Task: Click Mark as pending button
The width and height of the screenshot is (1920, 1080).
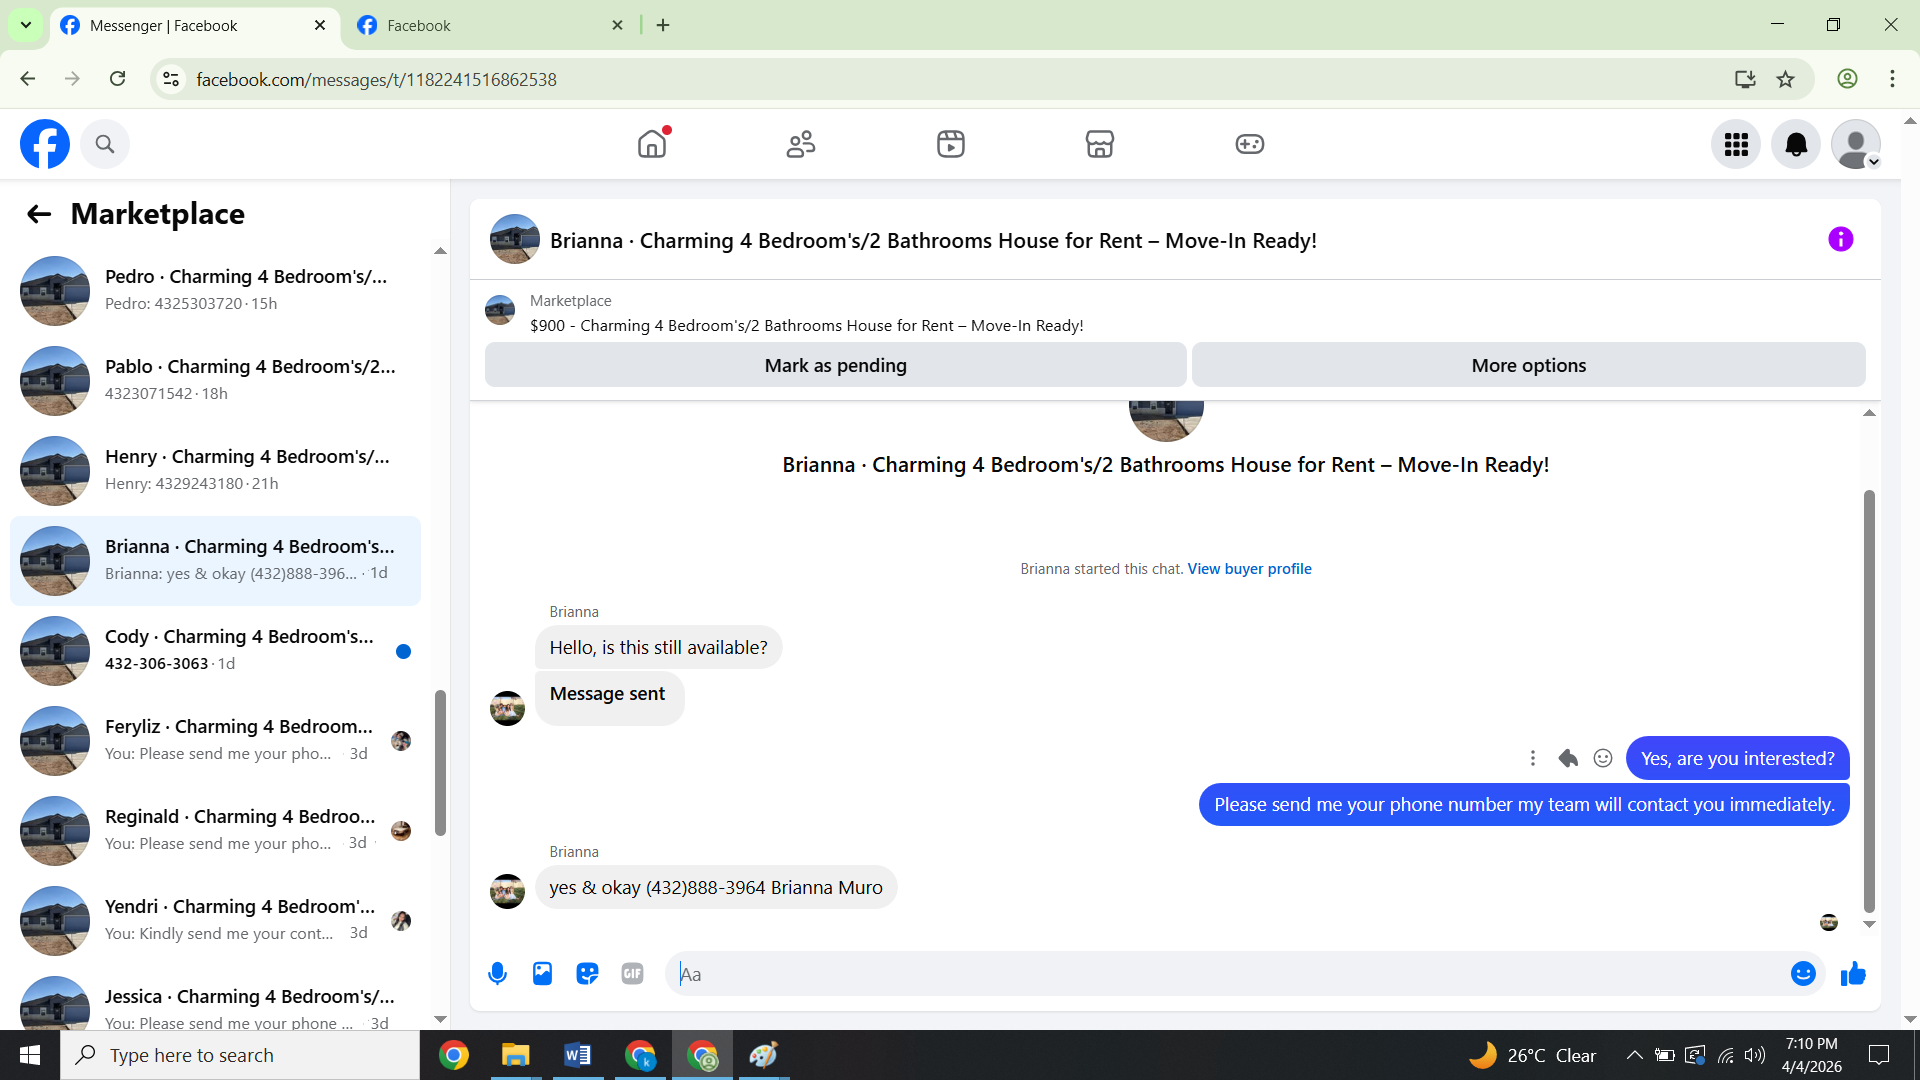Action: coord(835,366)
